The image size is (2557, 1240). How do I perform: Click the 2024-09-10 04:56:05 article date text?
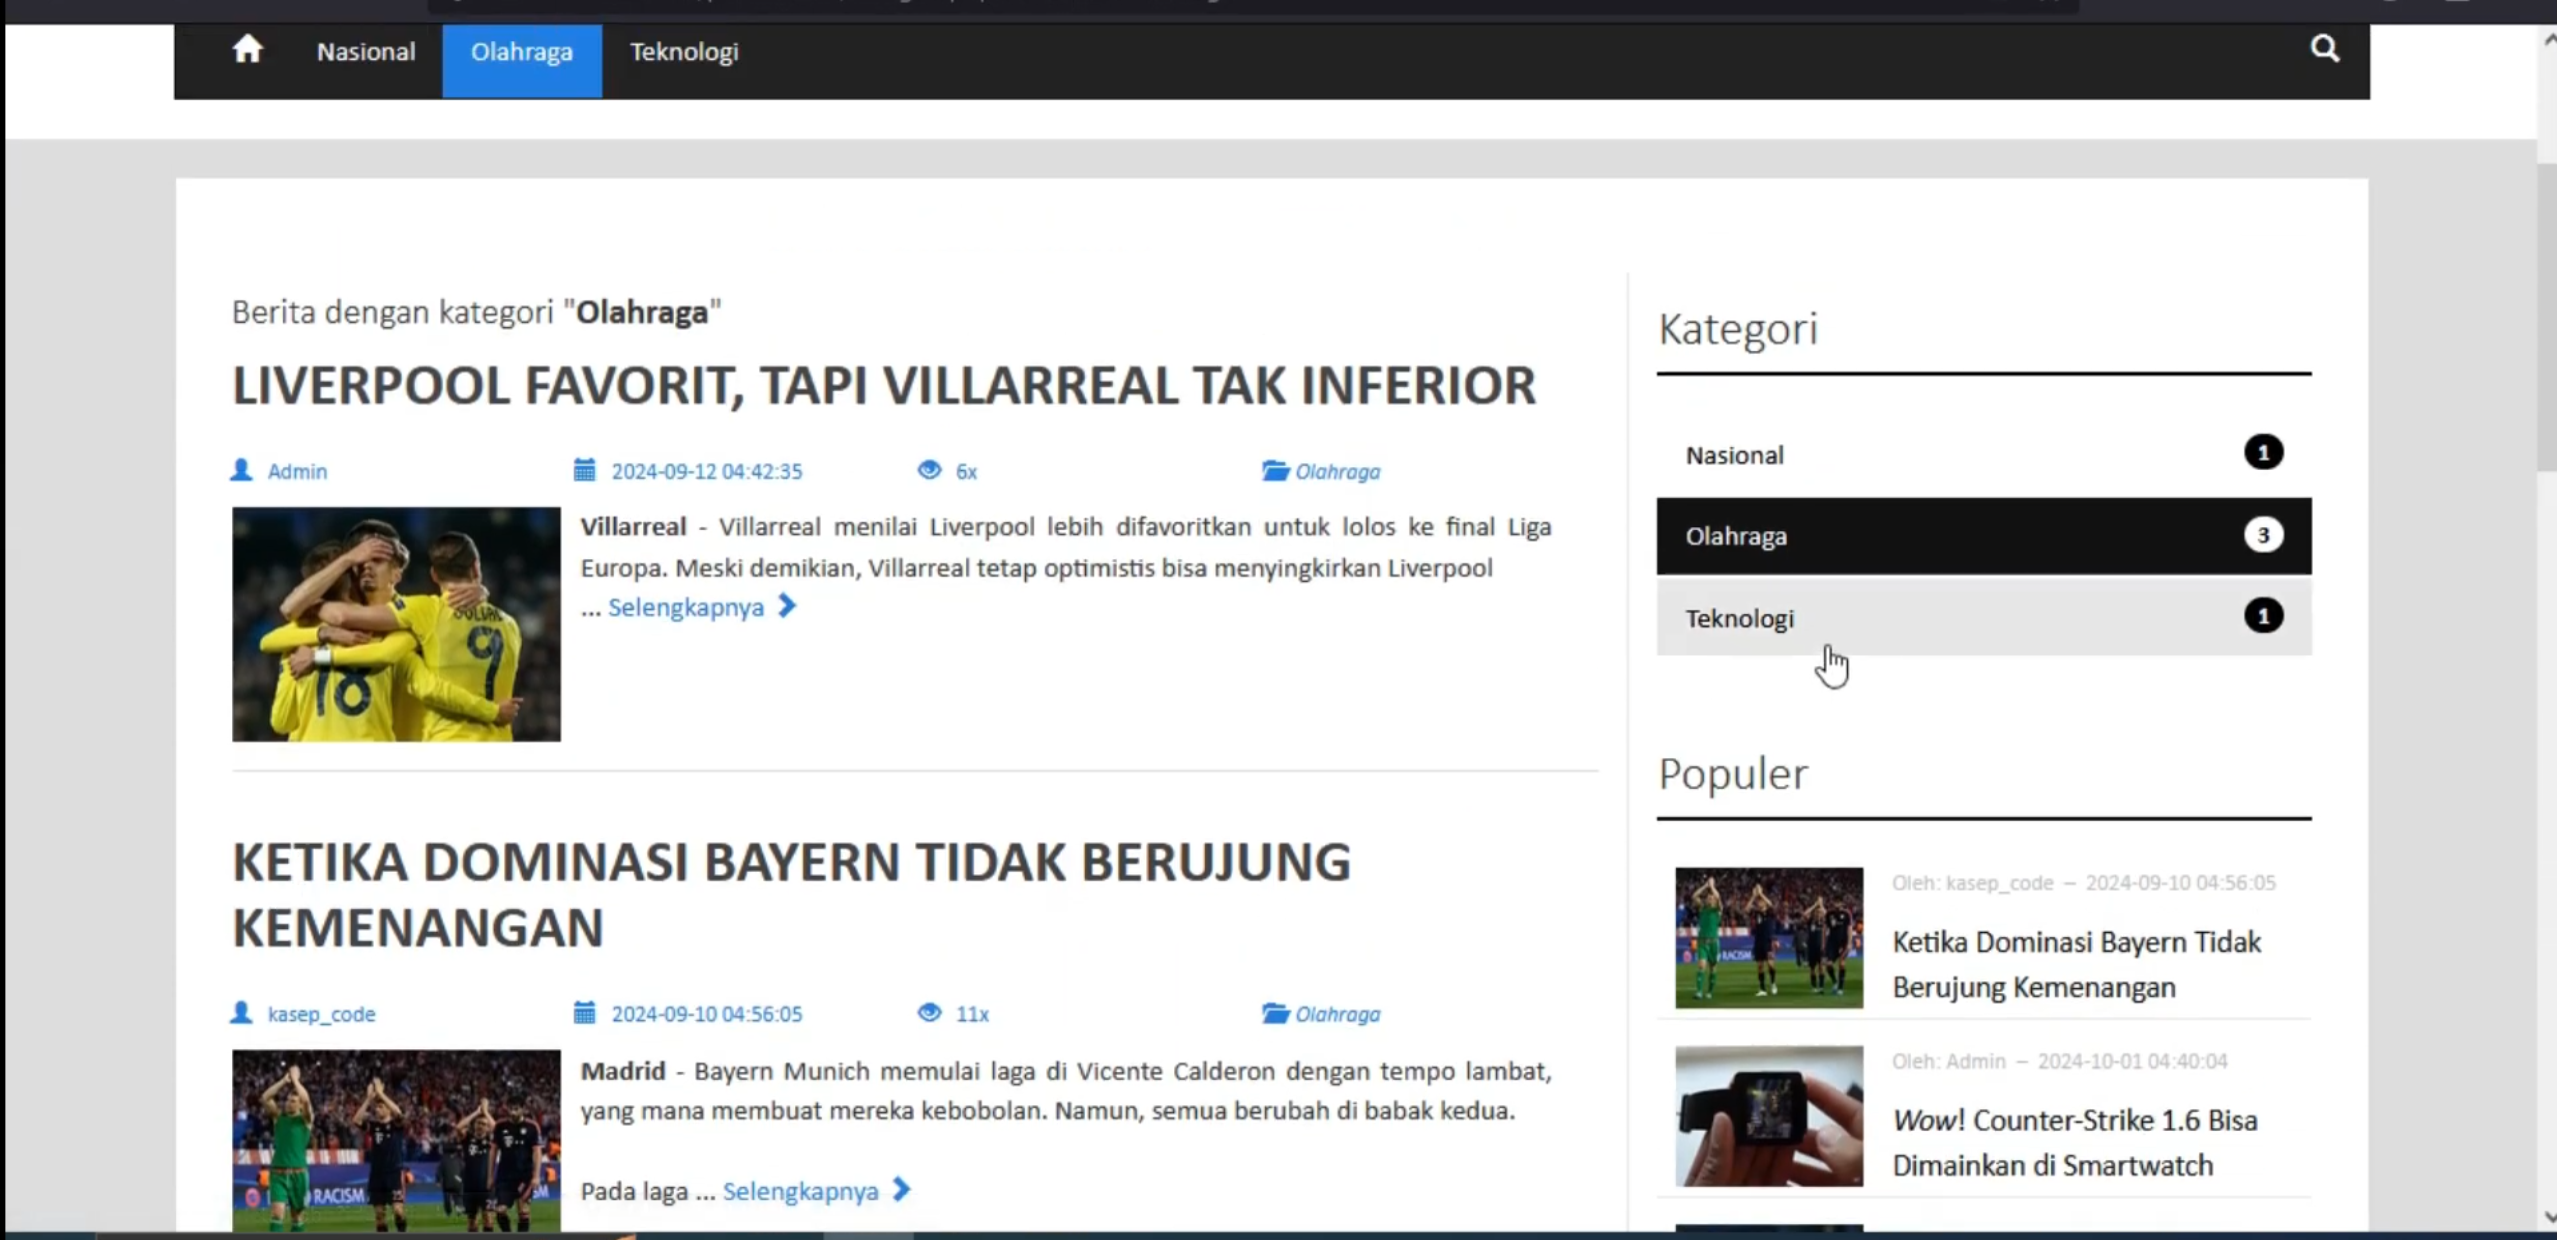click(706, 1014)
